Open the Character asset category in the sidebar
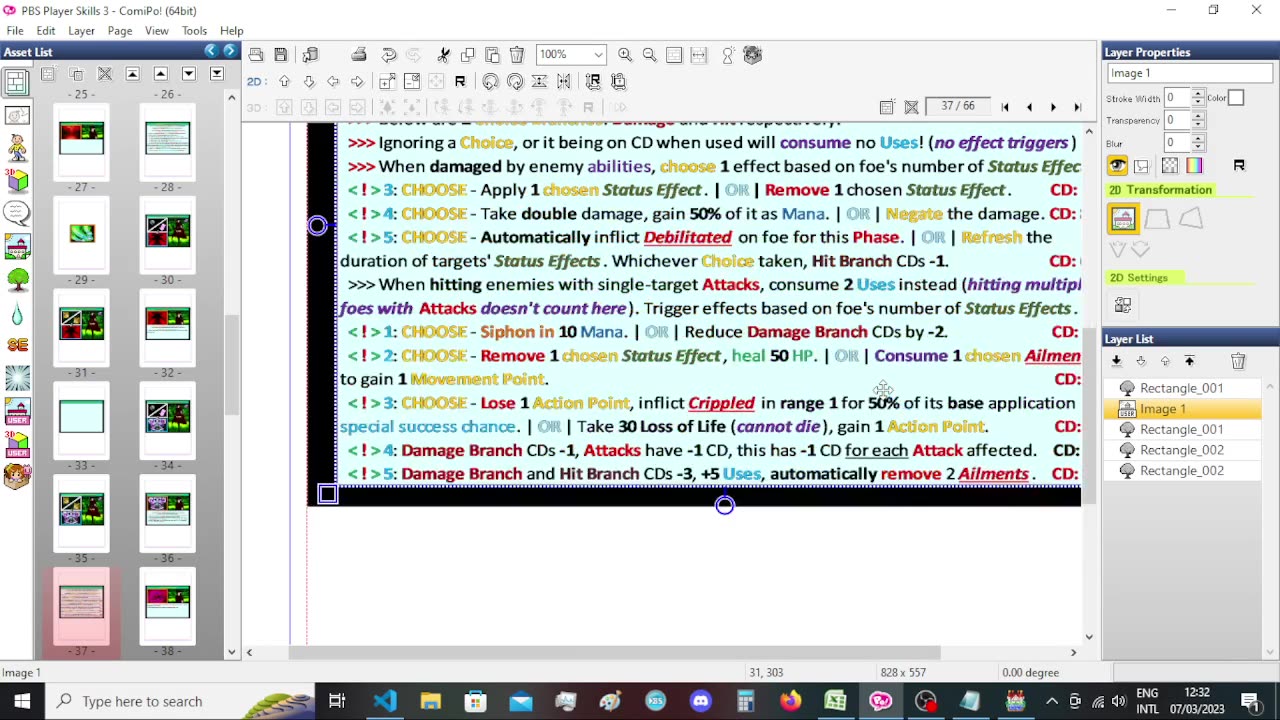This screenshot has height=720, width=1280. (17, 148)
